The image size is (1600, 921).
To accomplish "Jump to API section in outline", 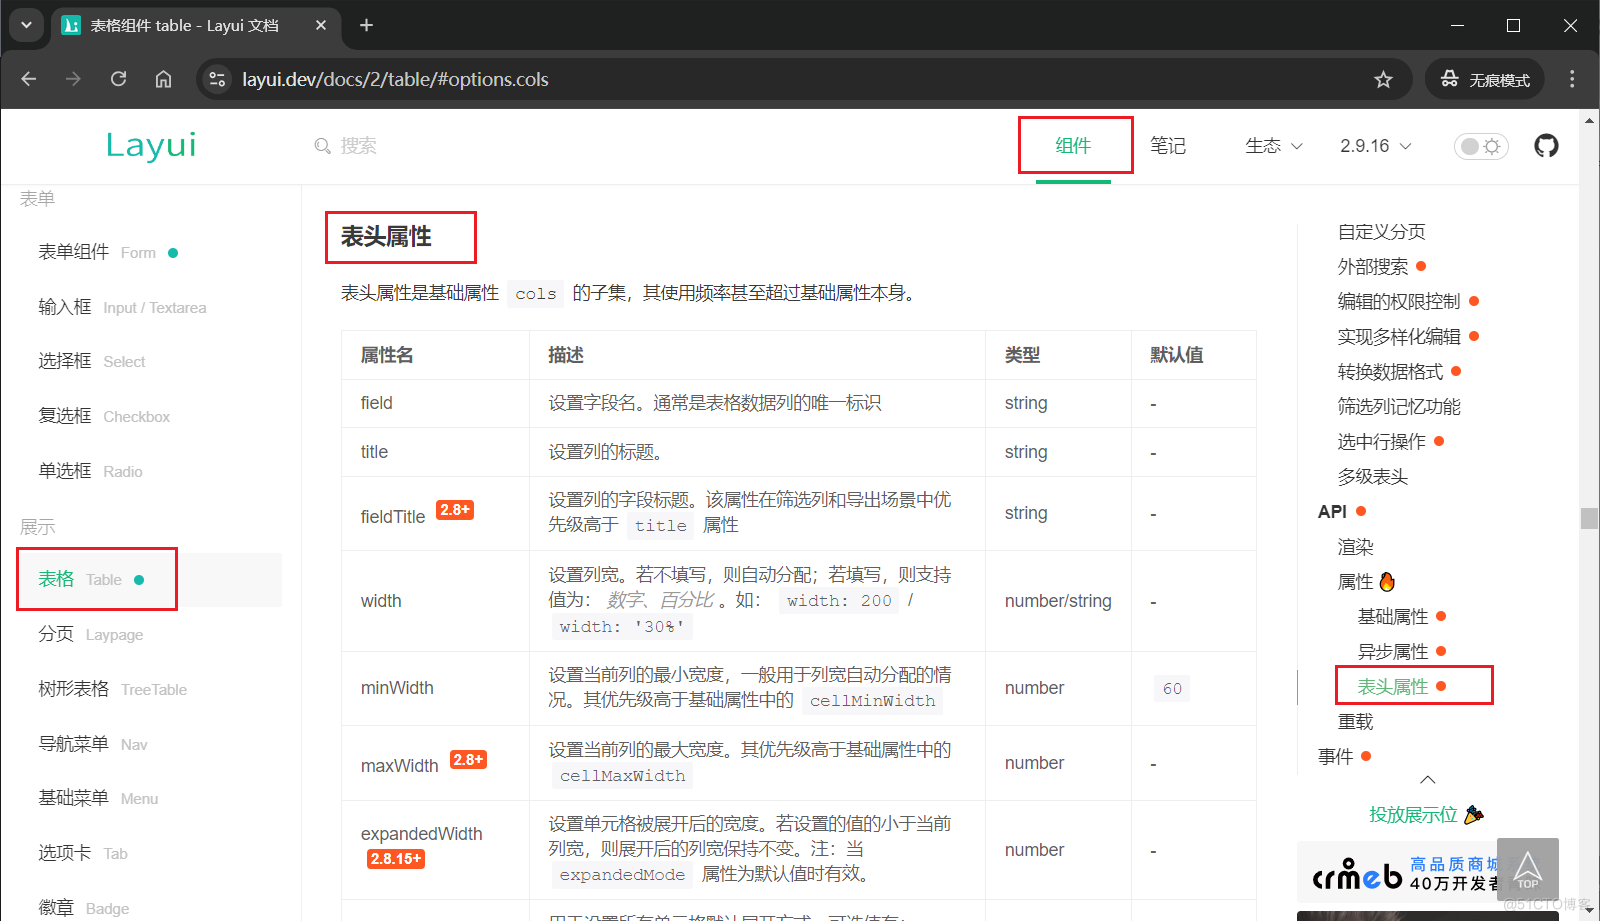I will click(x=1332, y=512).
